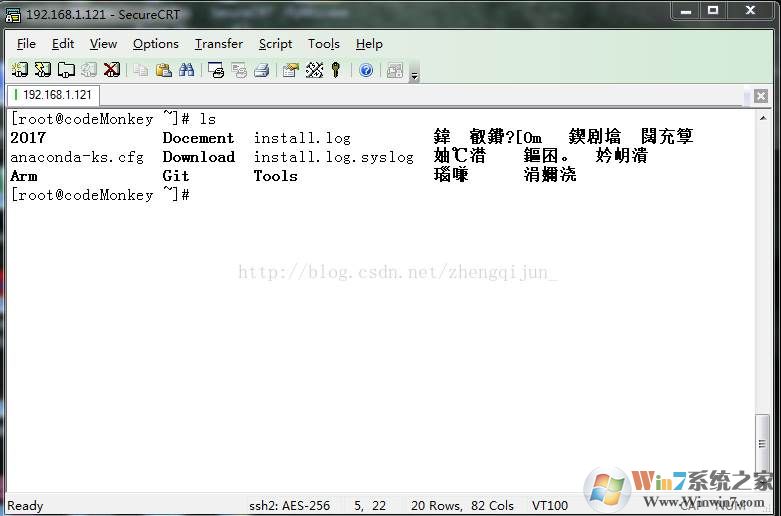Close the session tab with X button
Screen dimensions: 781x516
click(761, 96)
